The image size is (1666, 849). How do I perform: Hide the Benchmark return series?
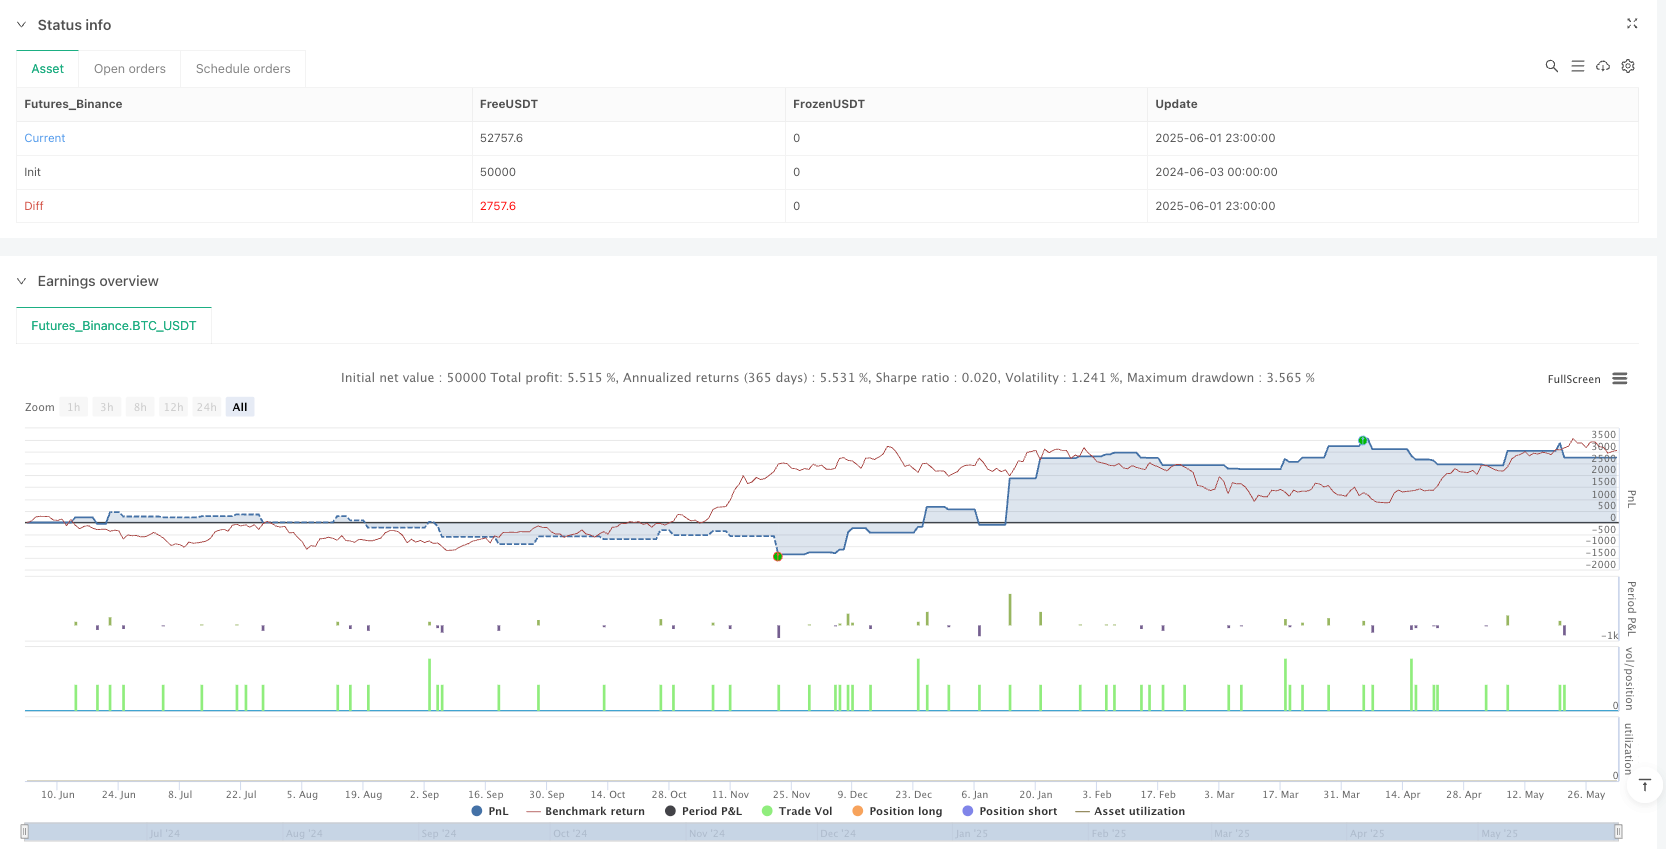[585, 811]
